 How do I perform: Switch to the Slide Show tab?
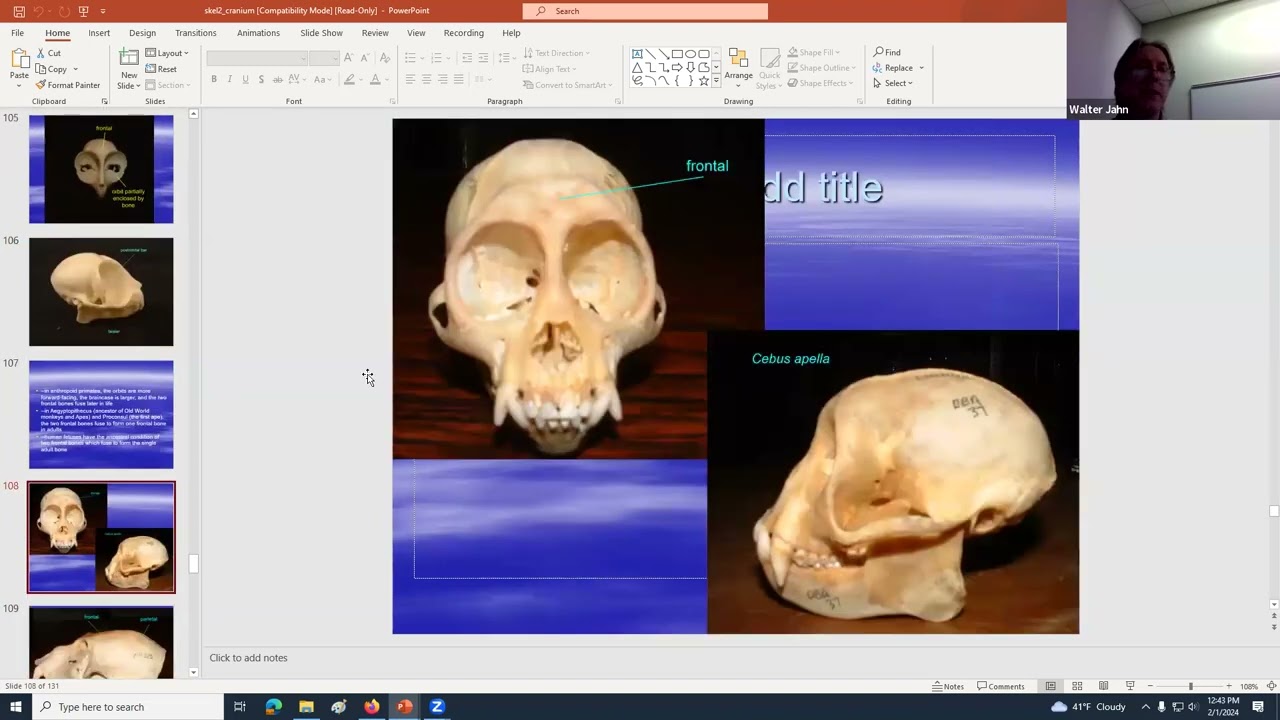coord(321,33)
